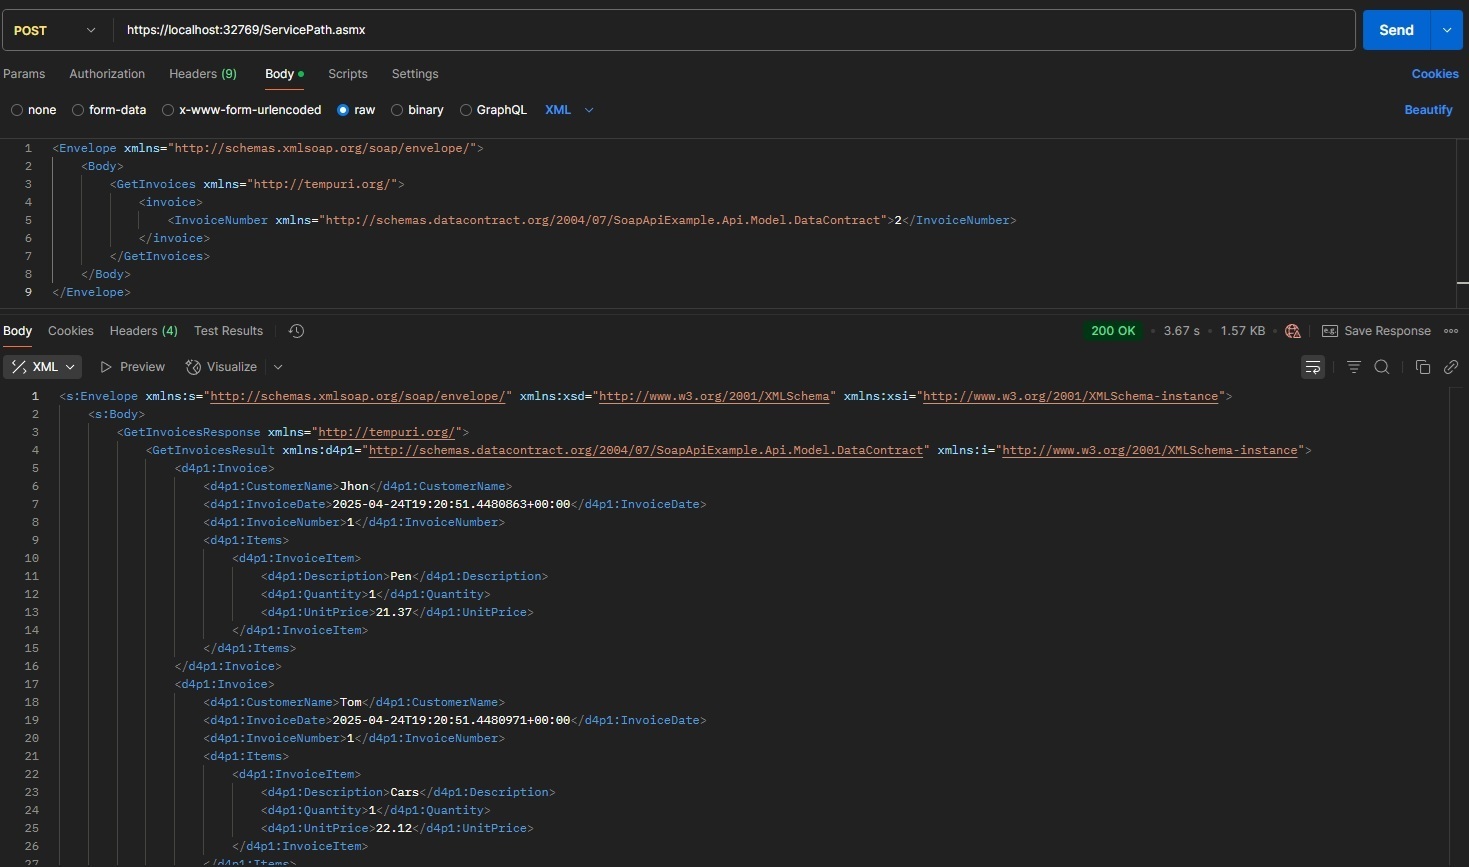The height and width of the screenshot is (867, 1469).
Task: Open the request Headers (9) tab
Action: coord(203,74)
